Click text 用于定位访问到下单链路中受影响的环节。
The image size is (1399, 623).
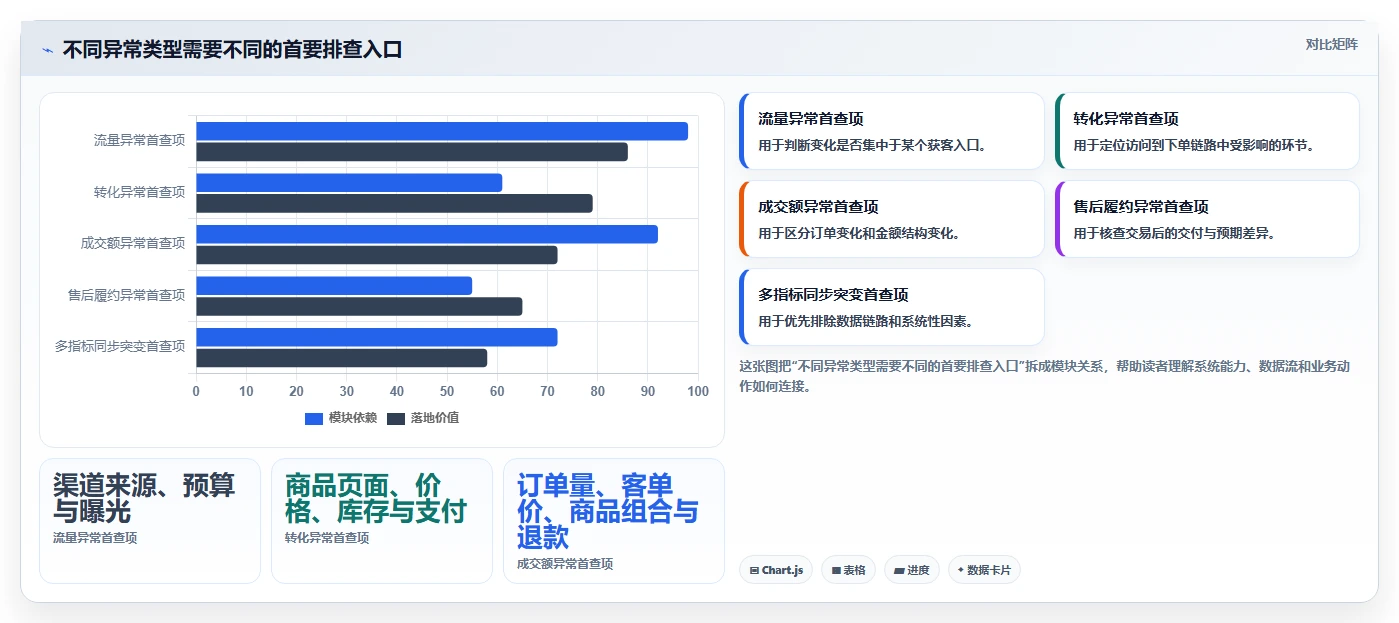click(x=1194, y=145)
